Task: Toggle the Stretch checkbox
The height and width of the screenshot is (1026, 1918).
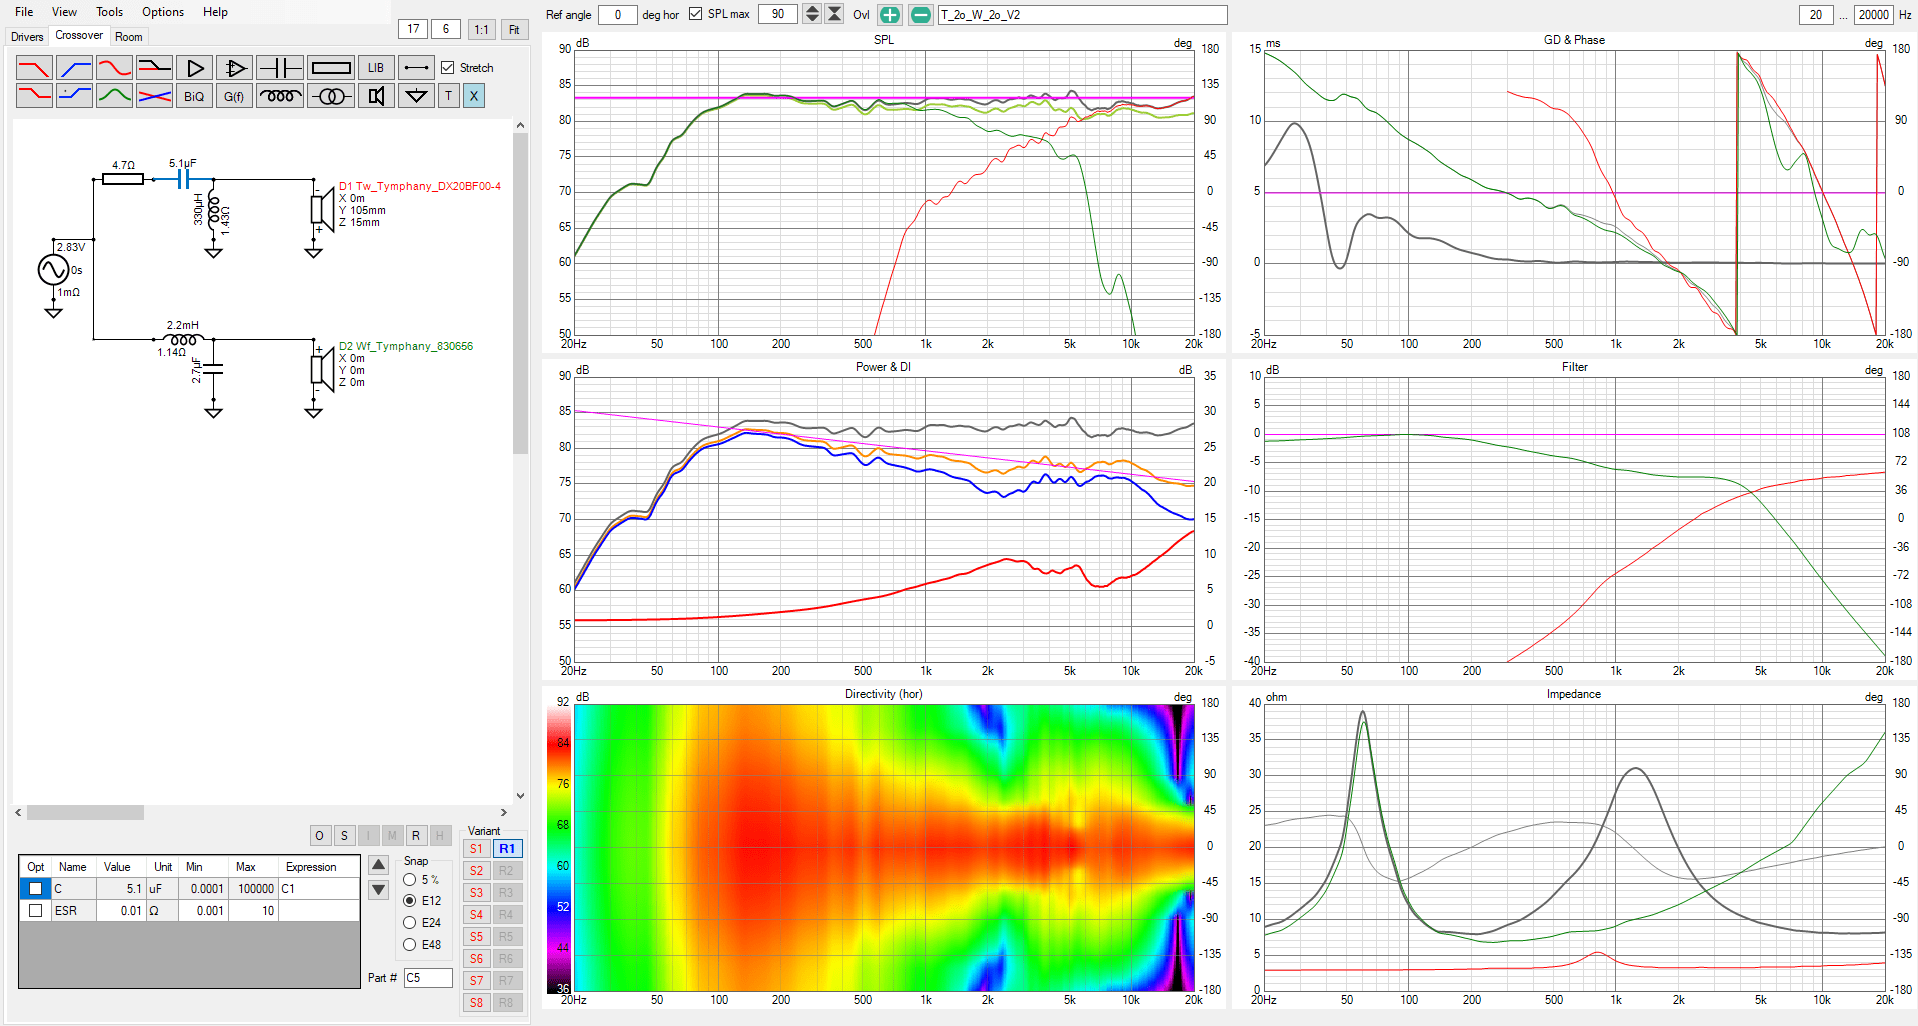Action: (448, 68)
